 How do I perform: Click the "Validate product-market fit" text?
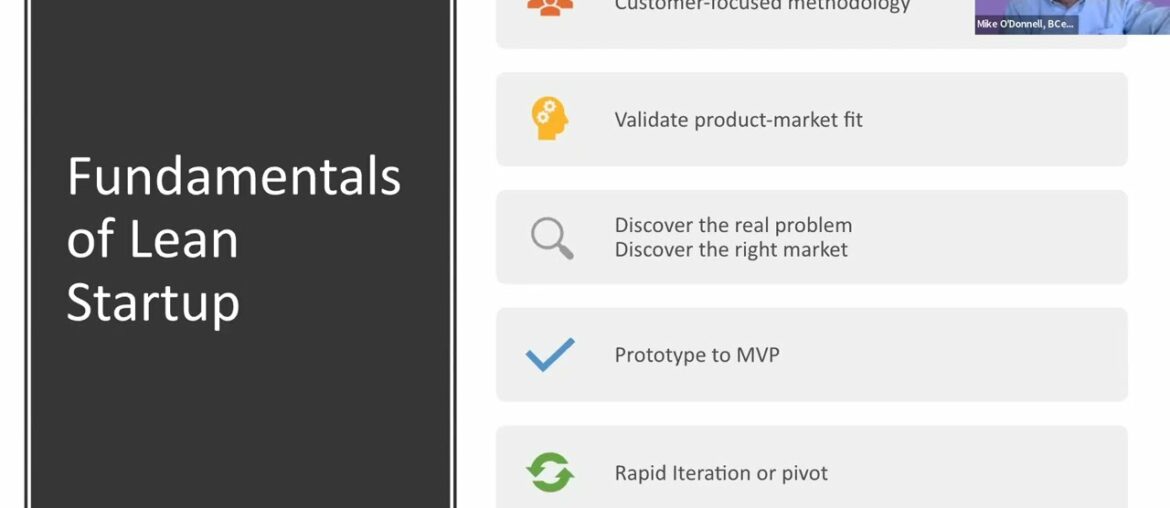tap(738, 120)
